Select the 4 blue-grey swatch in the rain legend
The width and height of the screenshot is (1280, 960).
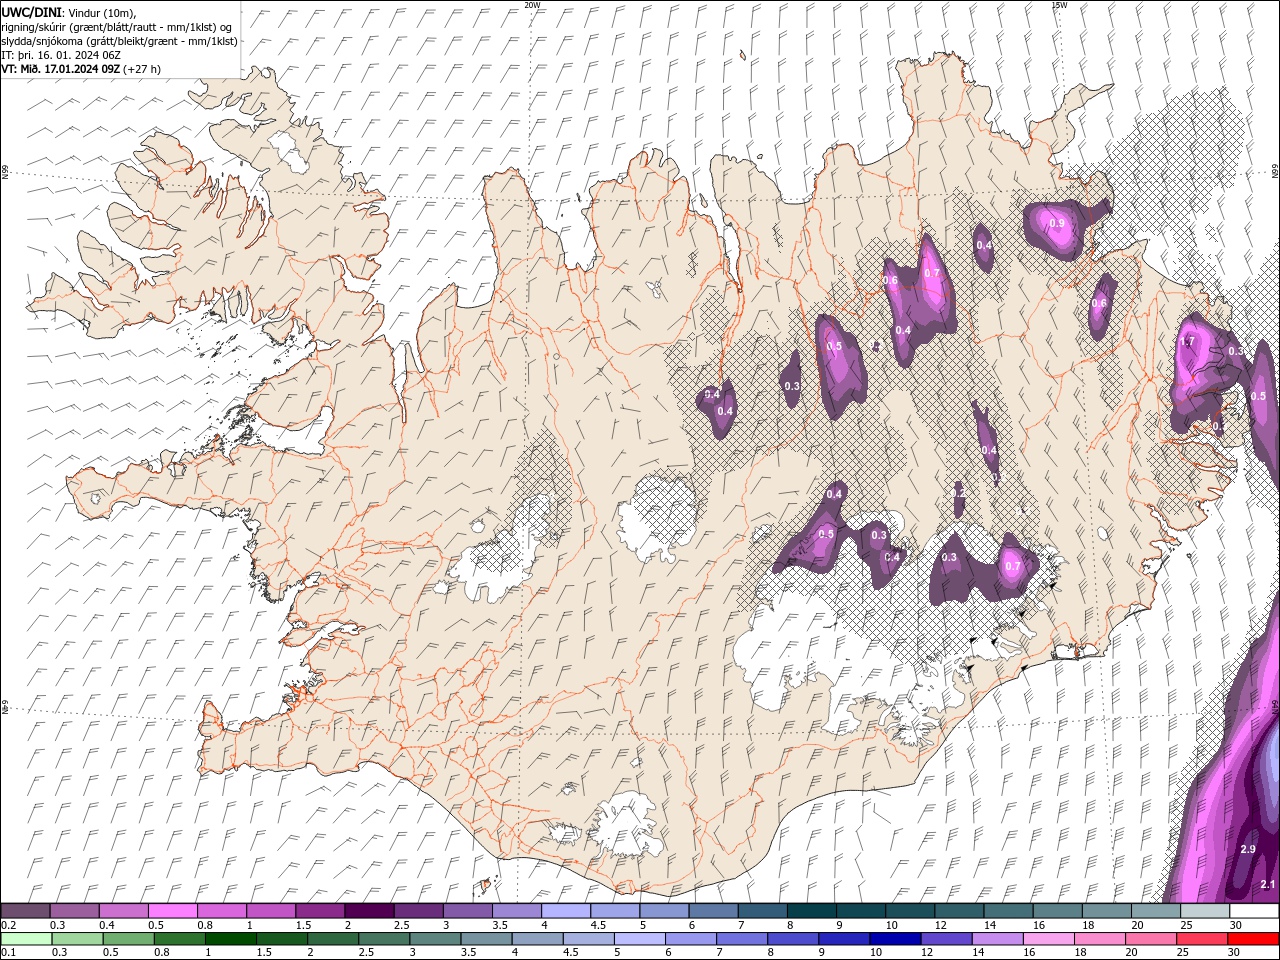coord(537,938)
